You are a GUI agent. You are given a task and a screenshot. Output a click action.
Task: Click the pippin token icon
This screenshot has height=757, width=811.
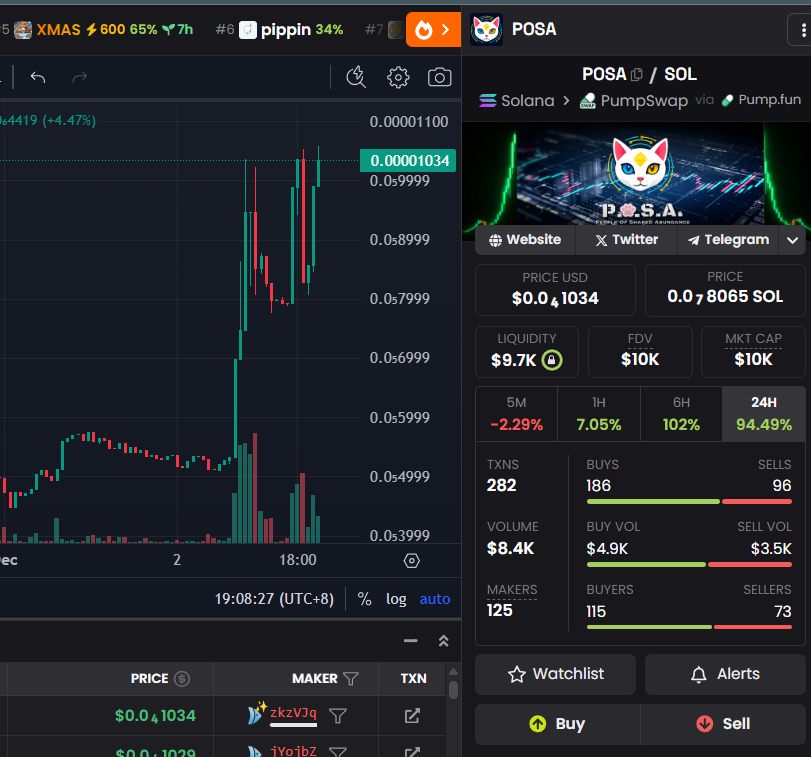248,29
